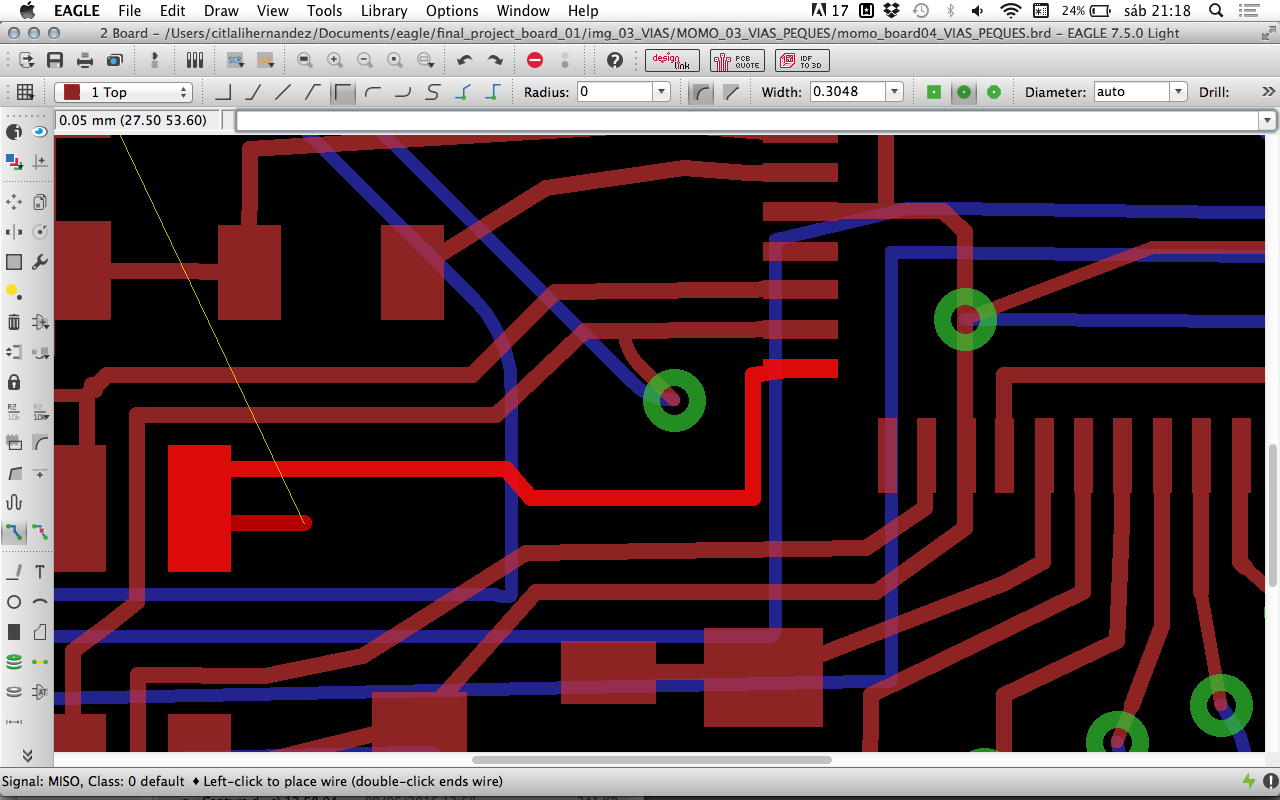Image resolution: width=1280 pixels, height=800 pixels.
Task: Open the Use library dialog
Action: 195,60
